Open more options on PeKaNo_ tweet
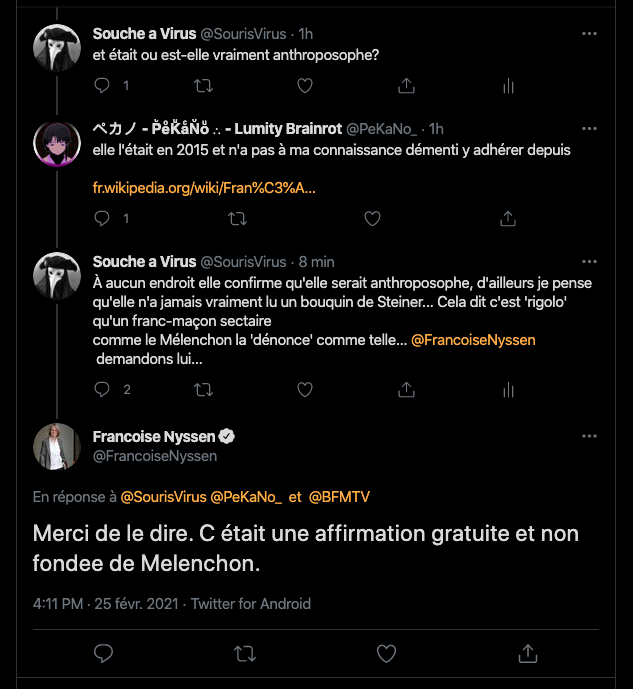The height and width of the screenshot is (689, 633). click(x=591, y=129)
